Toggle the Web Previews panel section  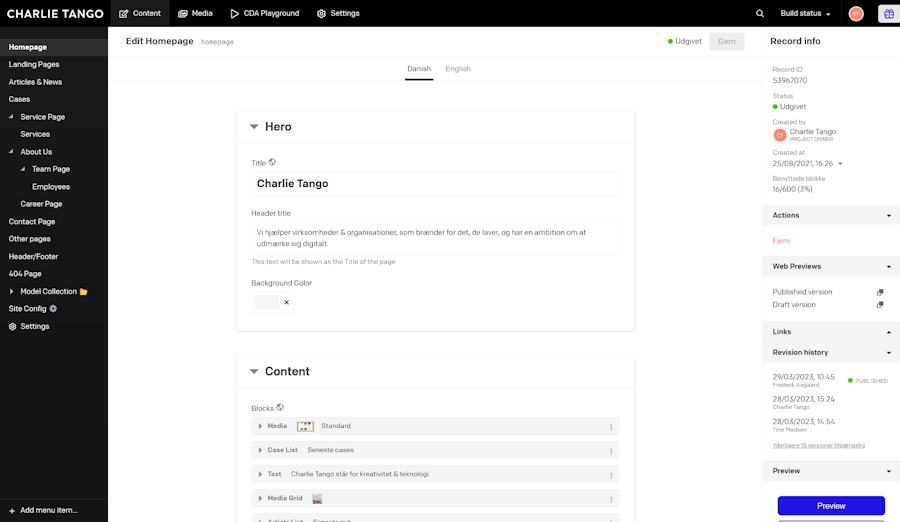pos(831,266)
